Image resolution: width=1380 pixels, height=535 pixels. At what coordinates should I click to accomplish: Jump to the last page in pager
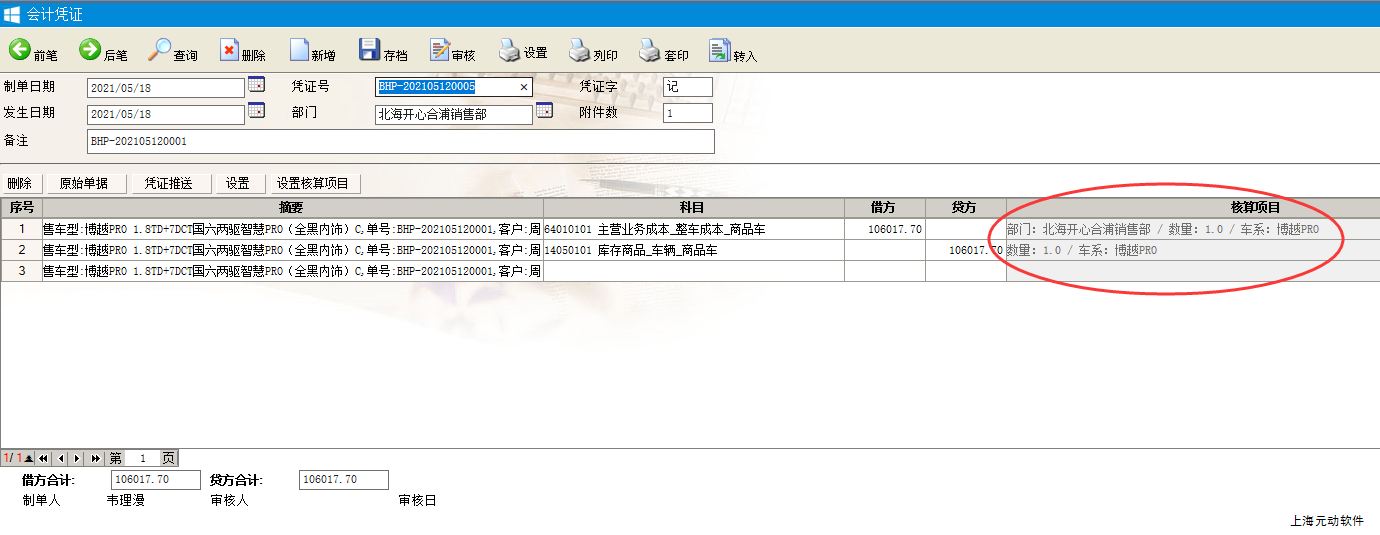click(x=95, y=458)
